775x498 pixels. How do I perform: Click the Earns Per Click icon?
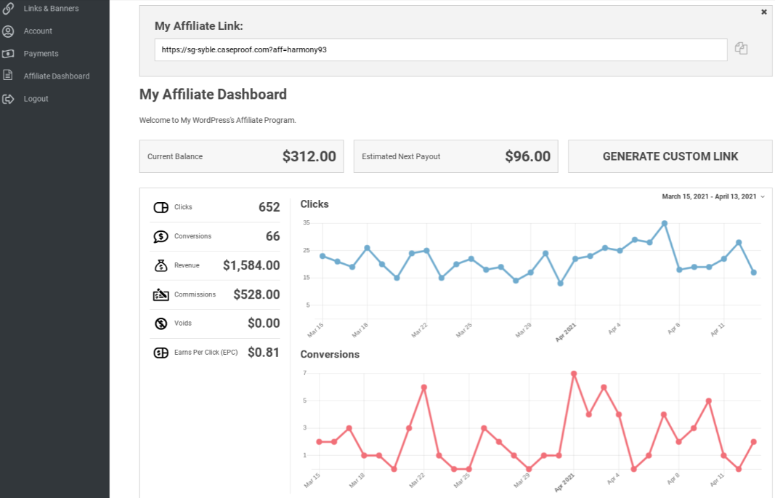161,353
